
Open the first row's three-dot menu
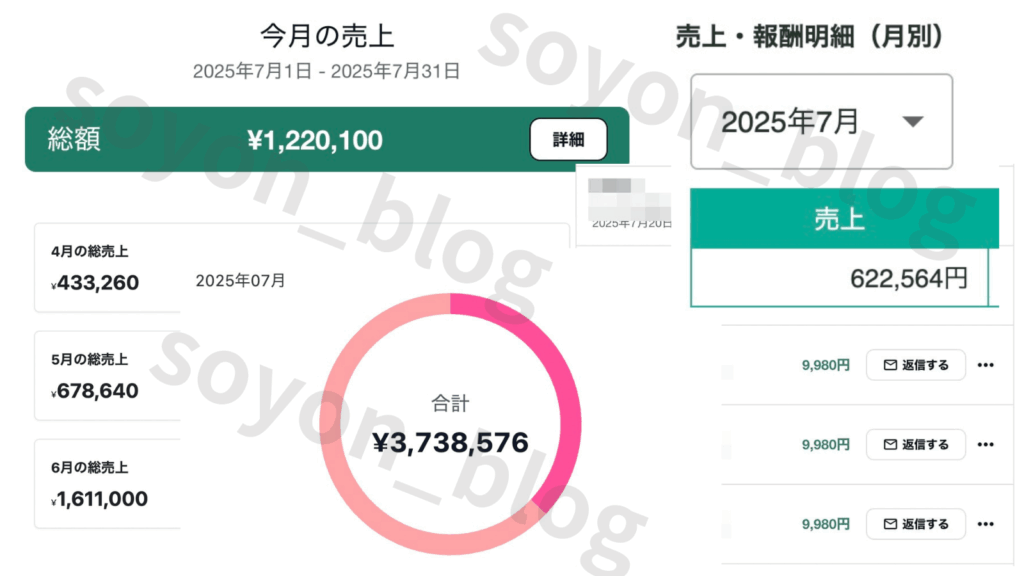pyautogui.click(x=985, y=365)
